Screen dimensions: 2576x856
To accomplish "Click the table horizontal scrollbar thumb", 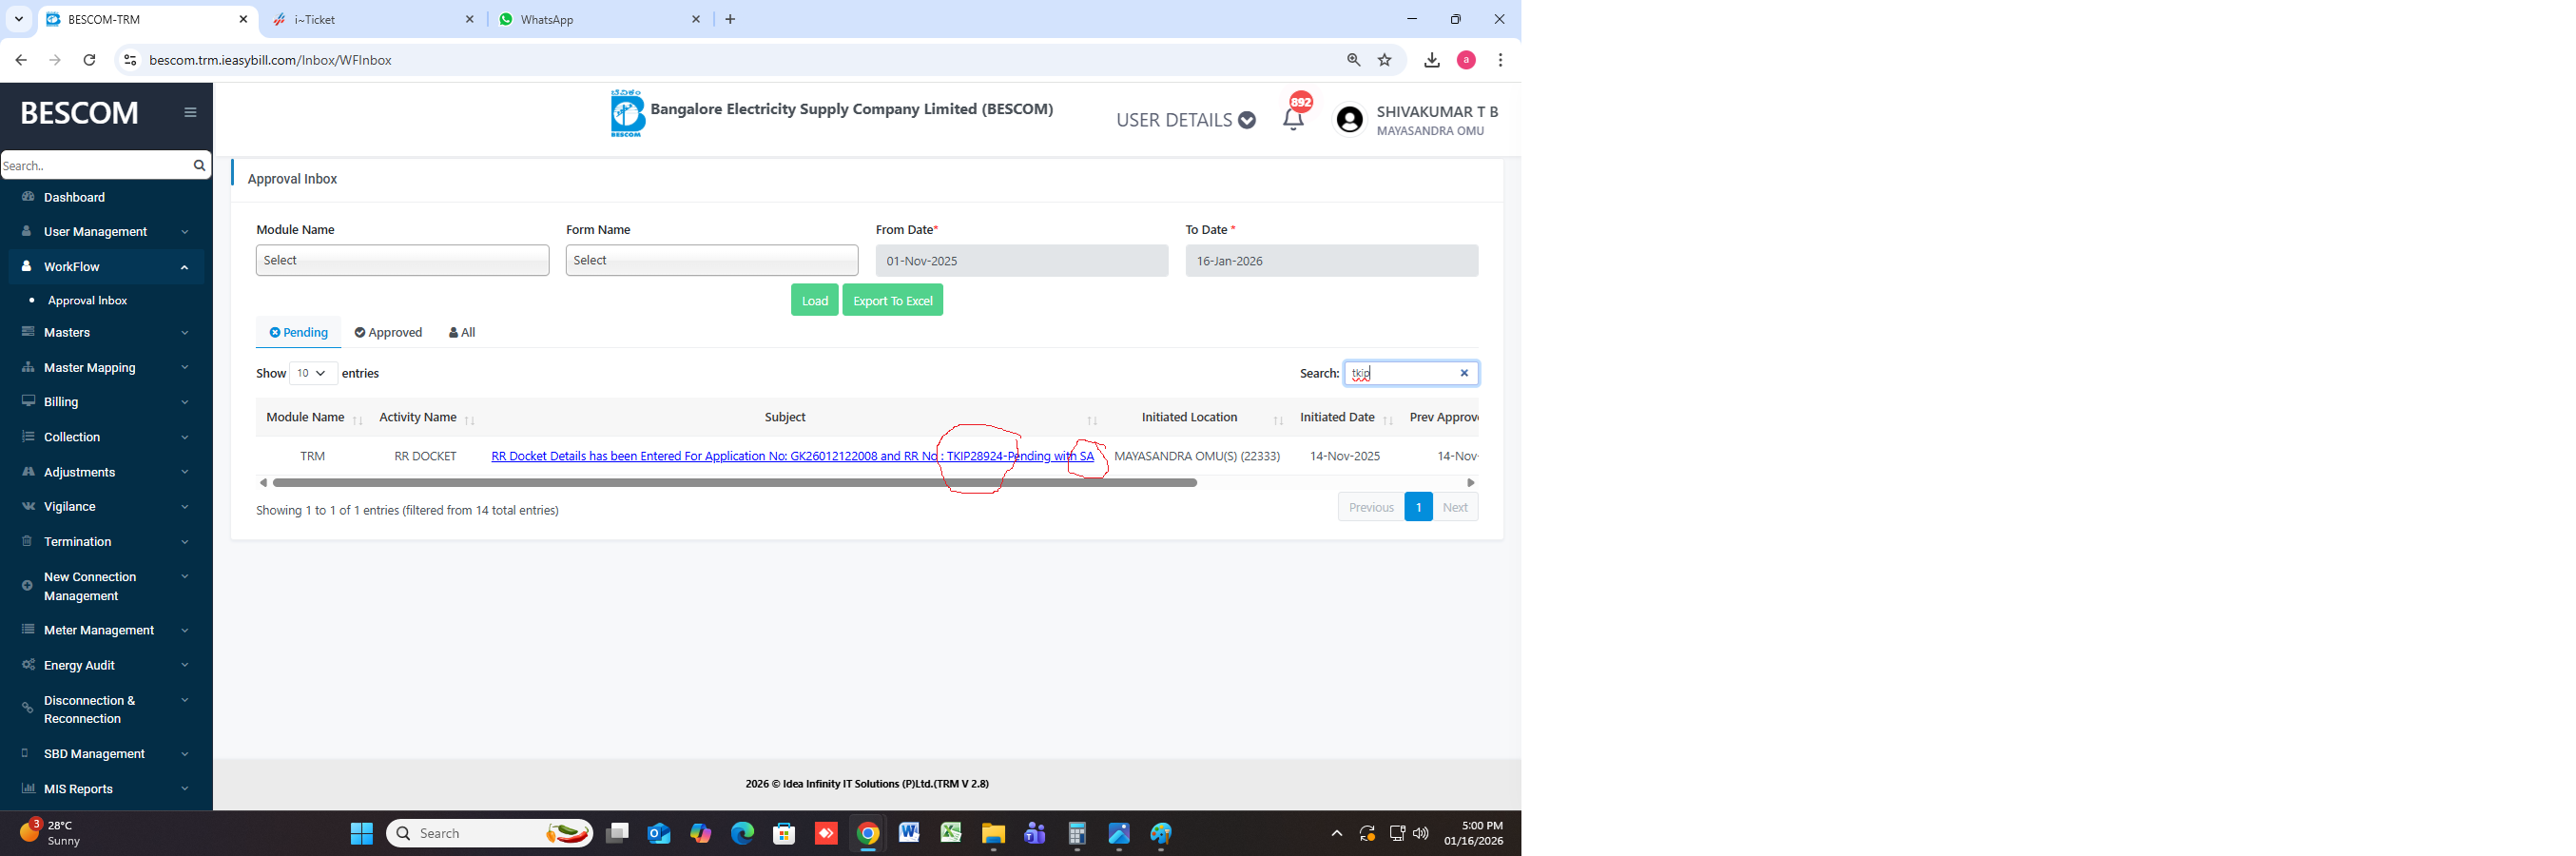I will pyautogui.click(x=735, y=483).
